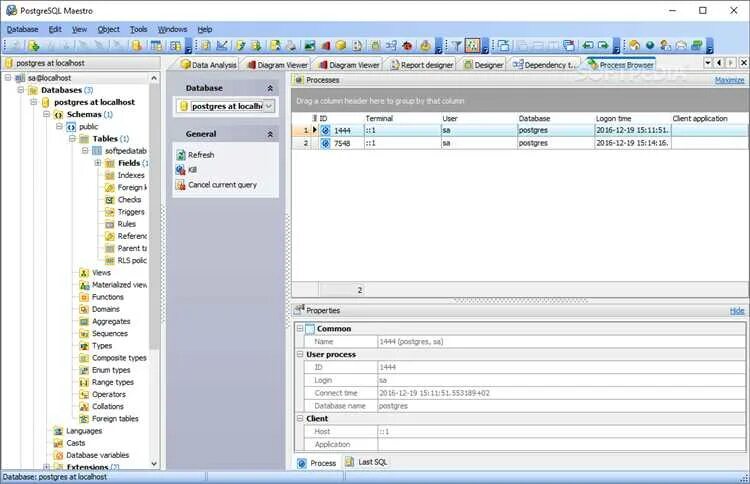Switch to the Report designer tab
The image size is (750, 484).
[421, 65]
